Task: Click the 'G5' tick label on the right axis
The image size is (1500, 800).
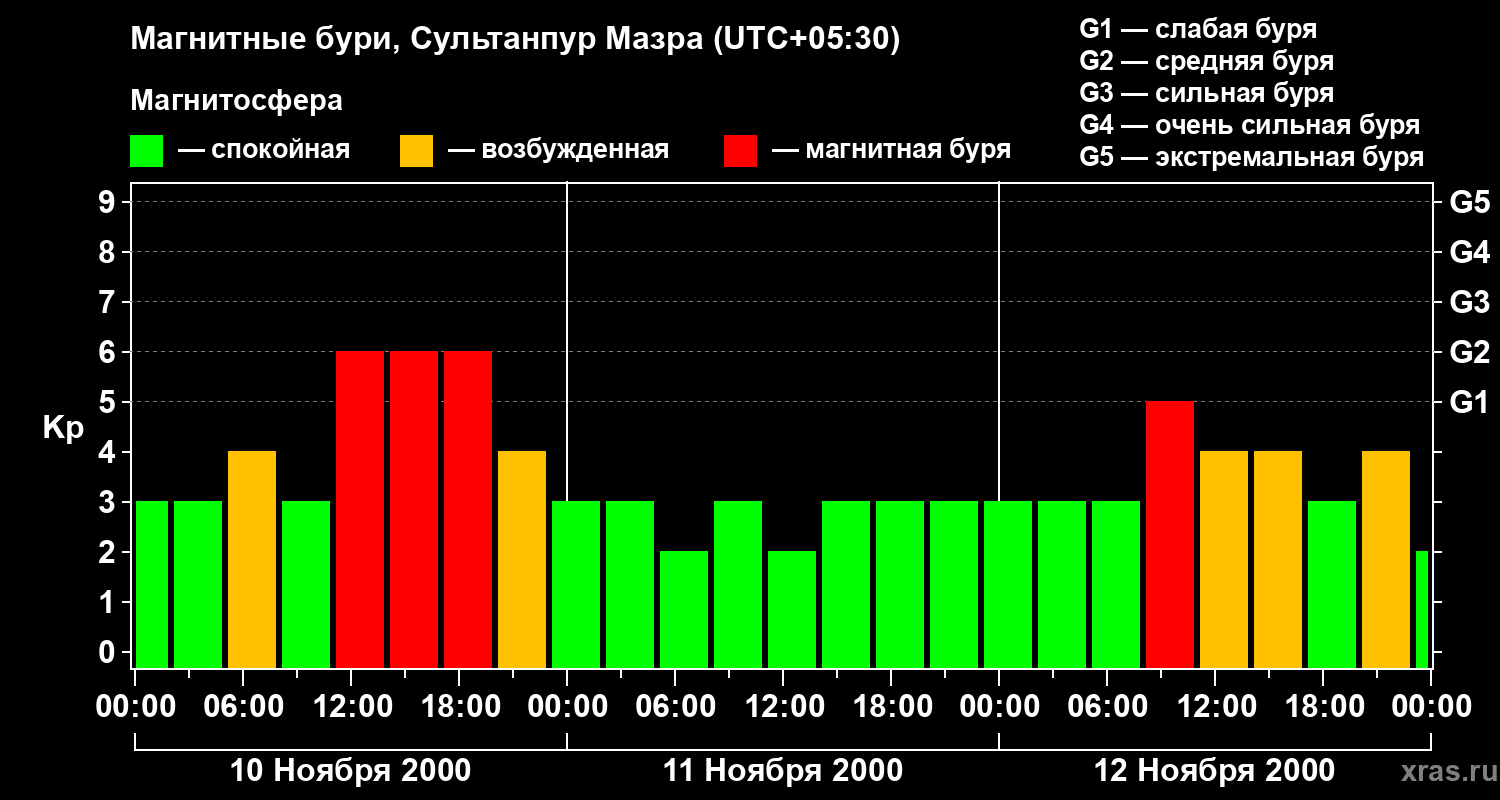Action: tap(1469, 202)
